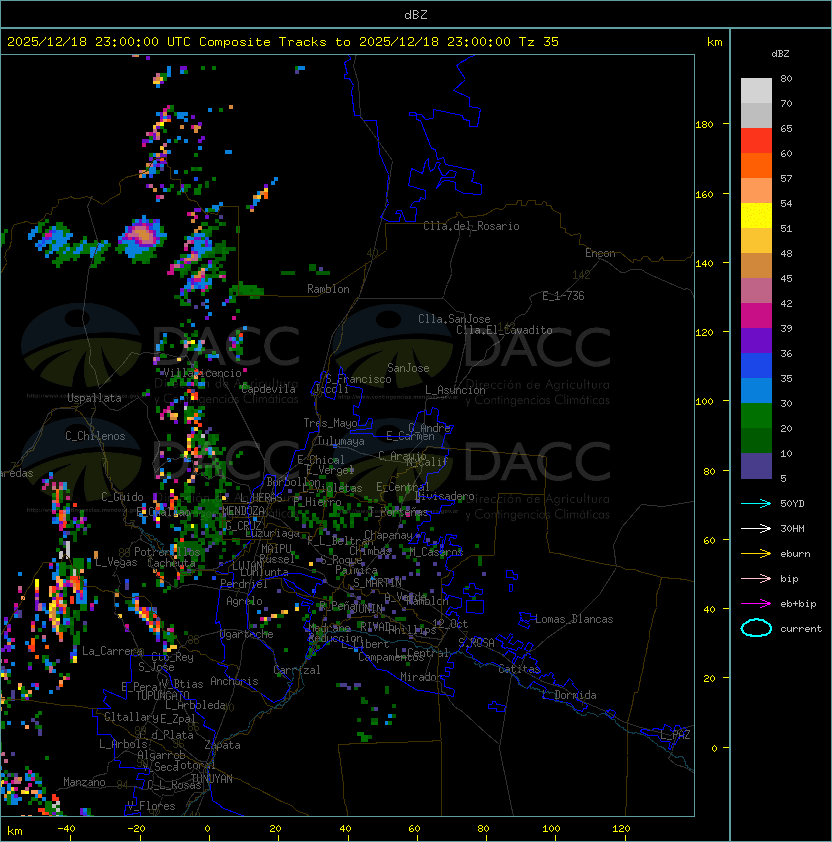Click the 'L_Dormida' map label
This screenshot has height=842, width=832.
pos(569,695)
